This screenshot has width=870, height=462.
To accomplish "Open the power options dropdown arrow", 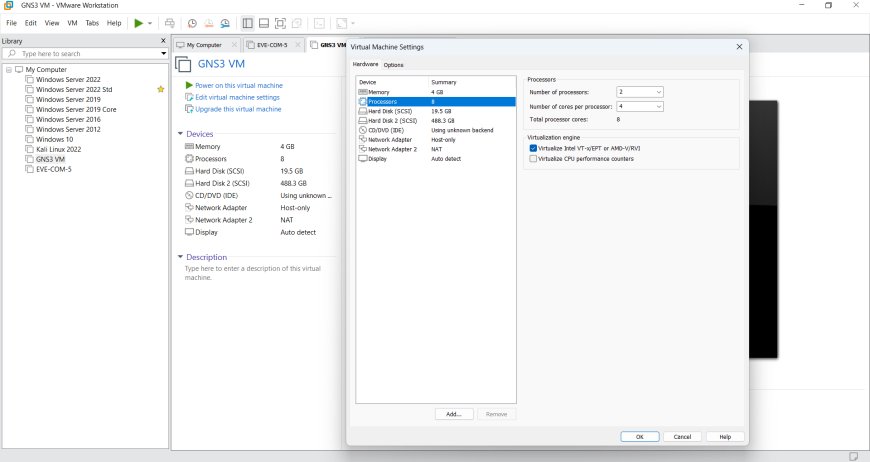I will tap(150, 23).
